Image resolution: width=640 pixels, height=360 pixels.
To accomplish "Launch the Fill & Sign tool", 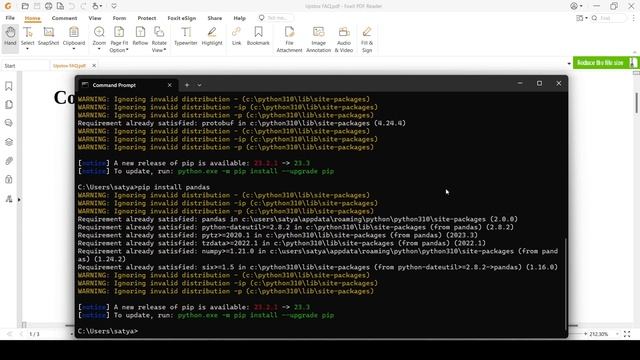I will point(367,39).
